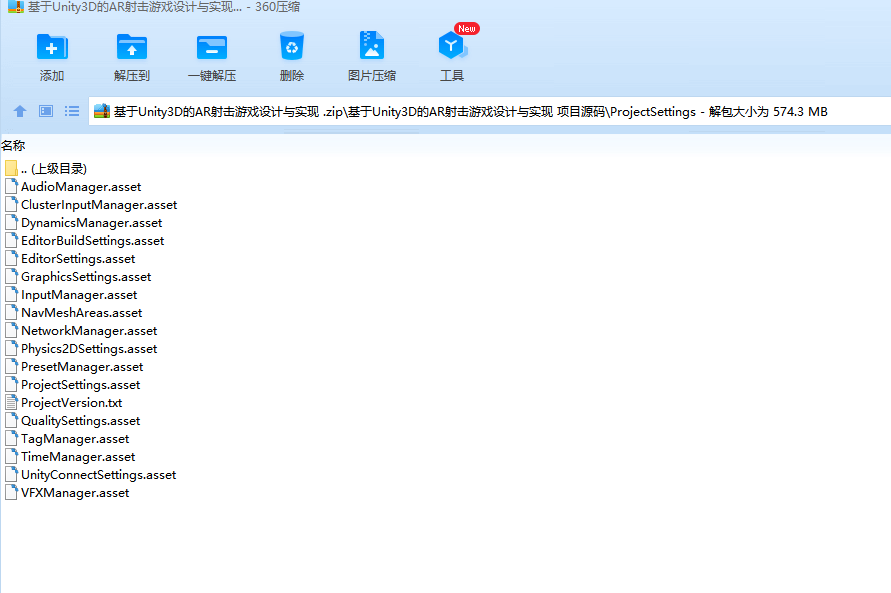Click the file icon beside GraphicsSettings.asset
This screenshot has width=891, height=593.
11,277
